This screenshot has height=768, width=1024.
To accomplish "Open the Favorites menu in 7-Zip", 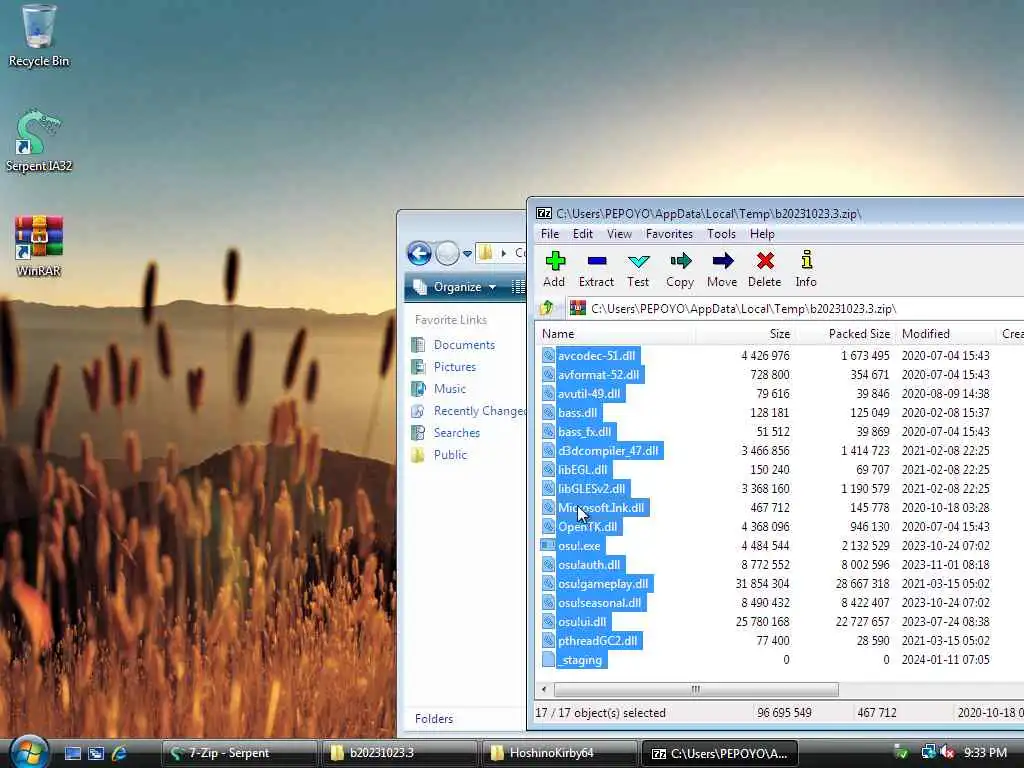I will [x=669, y=234].
